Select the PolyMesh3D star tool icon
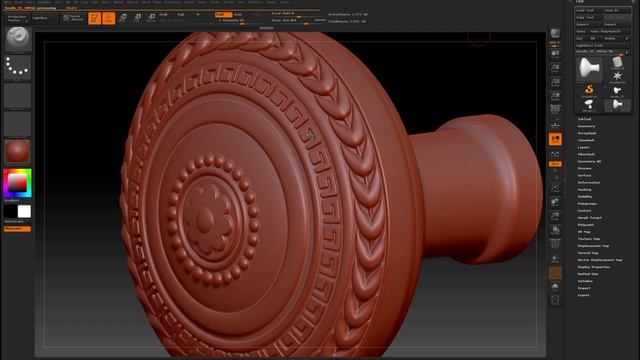 (617, 76)
